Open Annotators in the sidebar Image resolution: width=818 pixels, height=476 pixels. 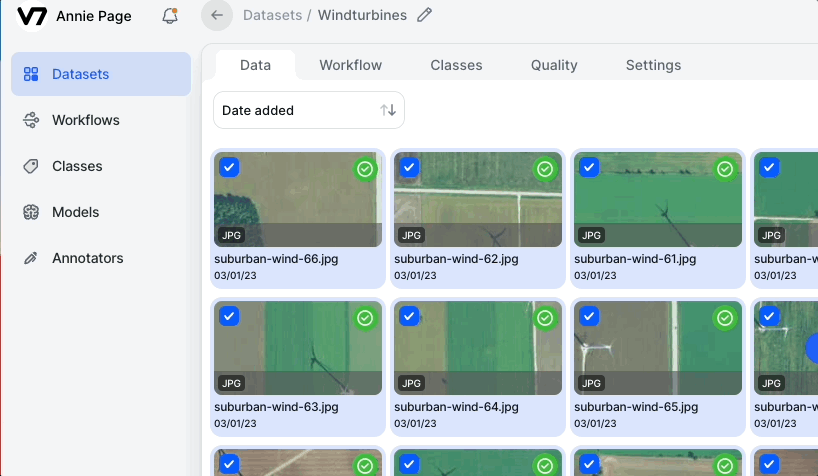click(101, 258)
